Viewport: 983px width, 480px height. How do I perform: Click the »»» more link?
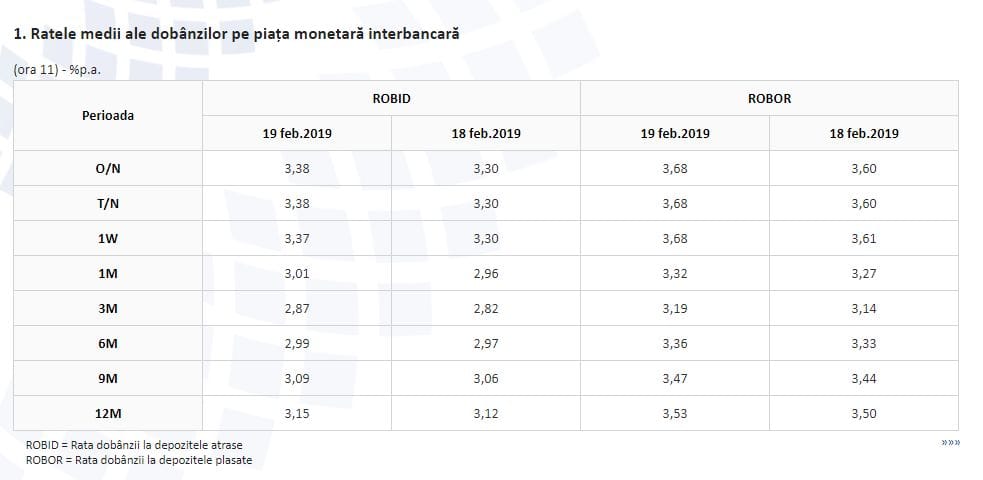click(x=951, y=442)
